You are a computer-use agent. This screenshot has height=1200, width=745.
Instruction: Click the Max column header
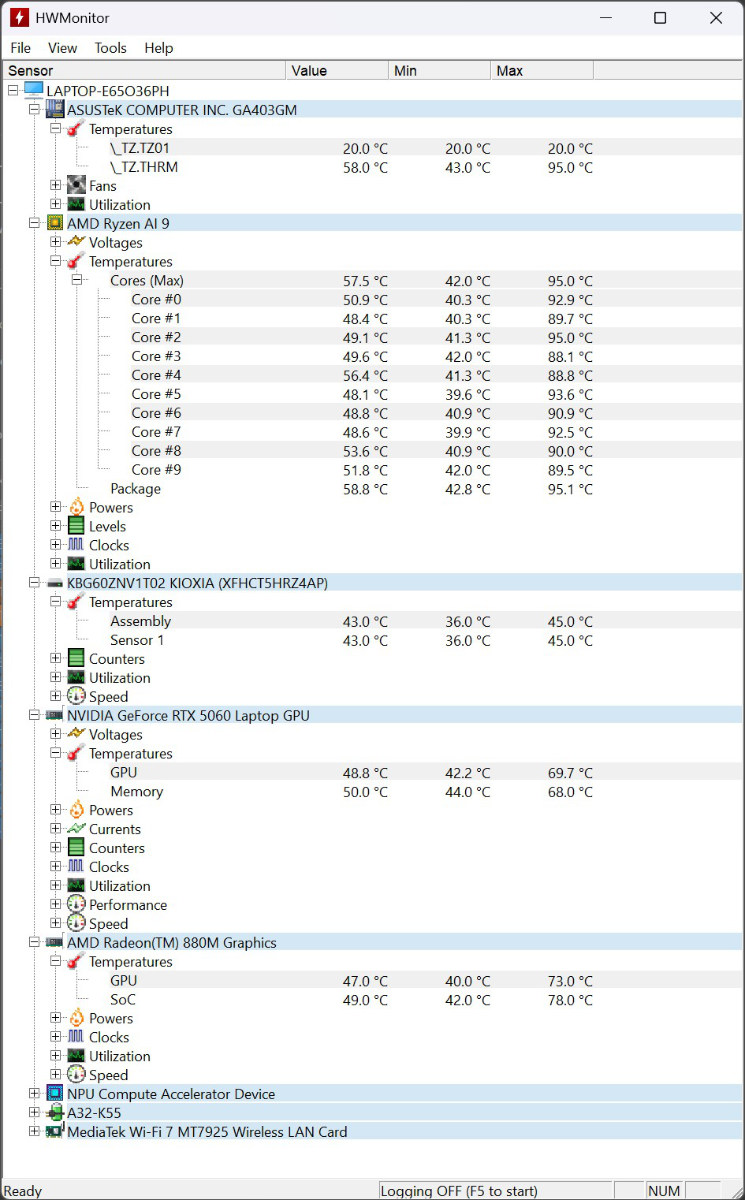542,71
